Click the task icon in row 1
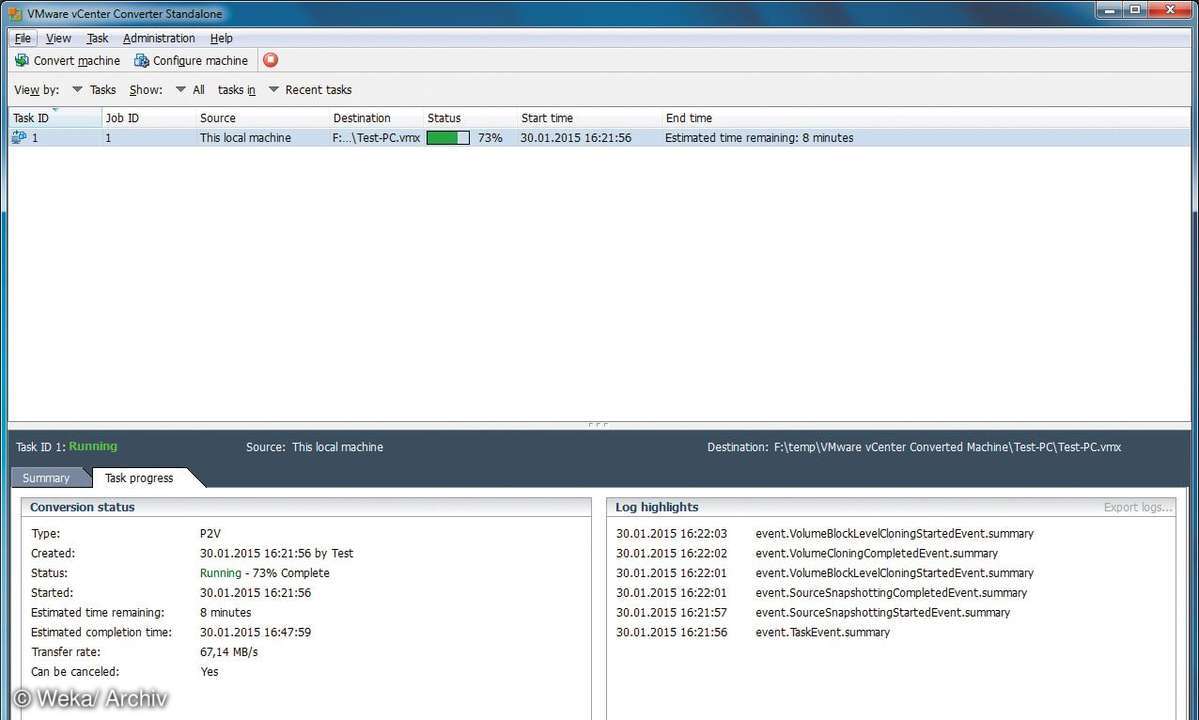 [19, 138]
